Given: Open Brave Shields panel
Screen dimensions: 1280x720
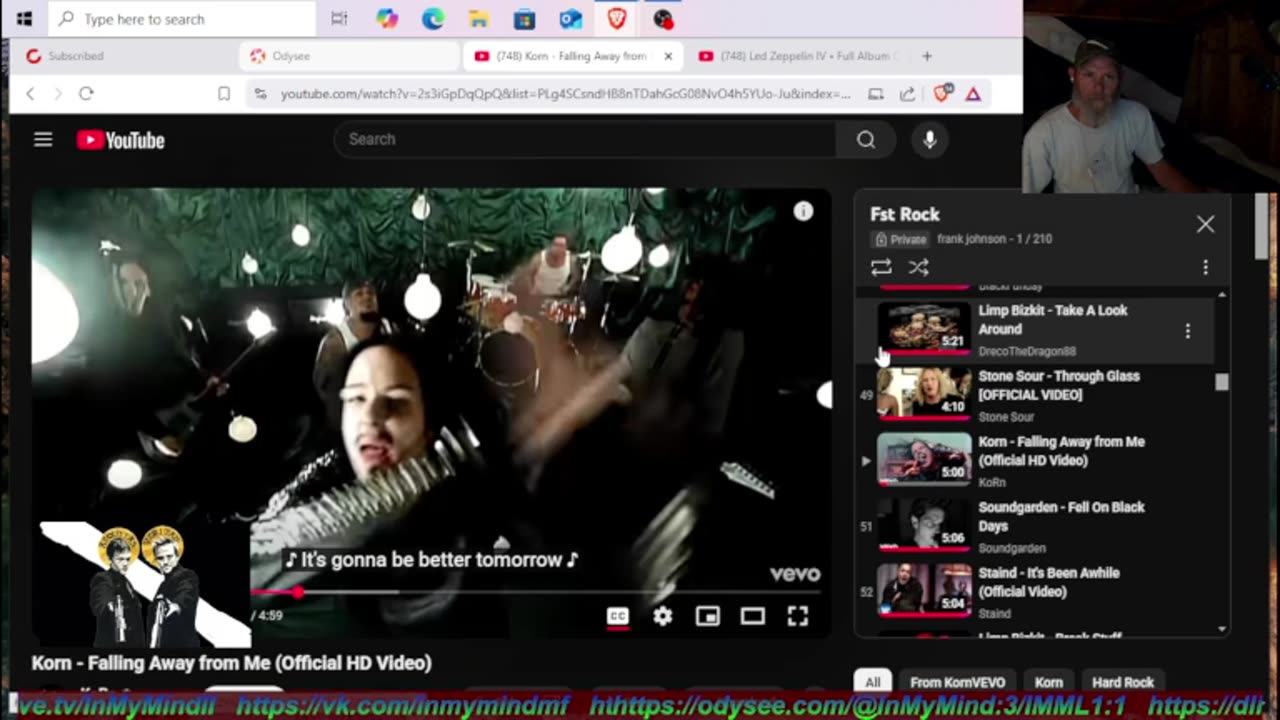Looking at the screenshot, I should point(942,93).
